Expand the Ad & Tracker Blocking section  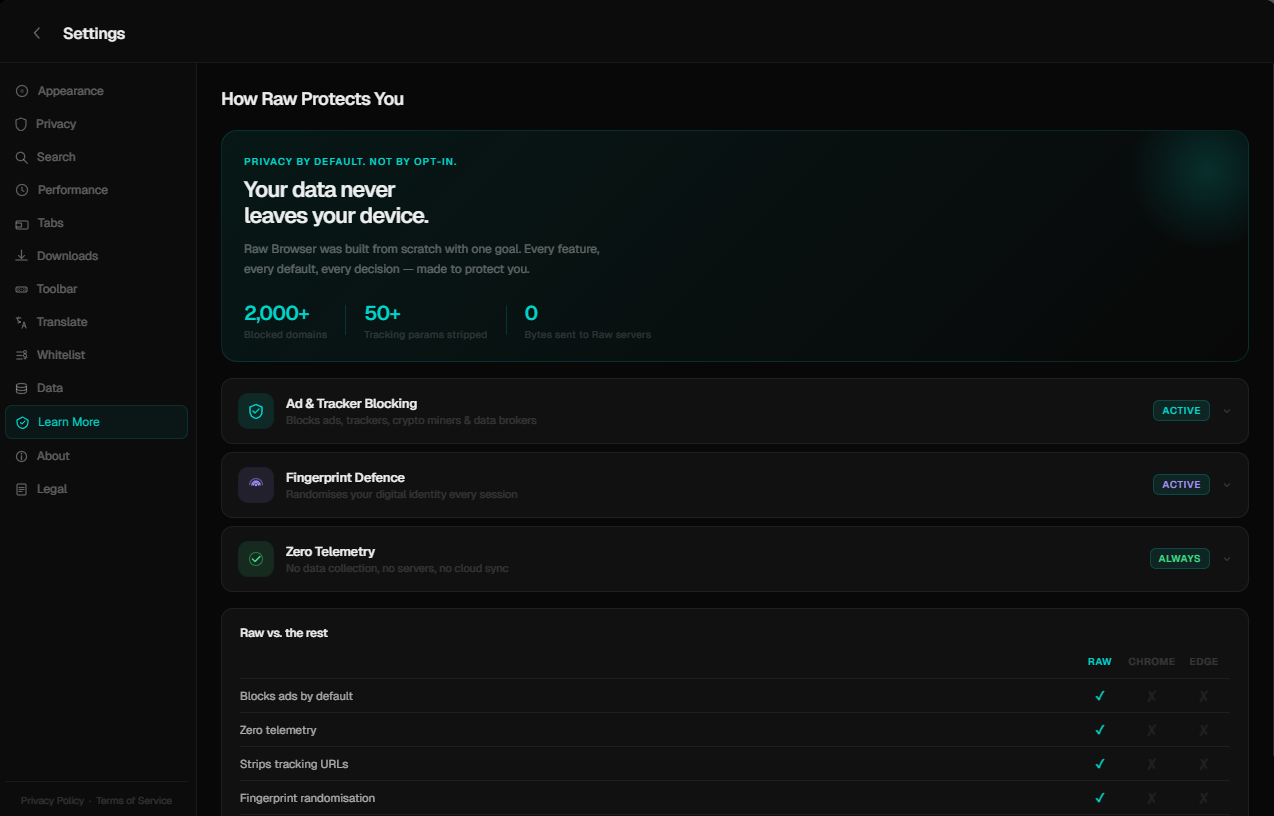click(1226, 410)
